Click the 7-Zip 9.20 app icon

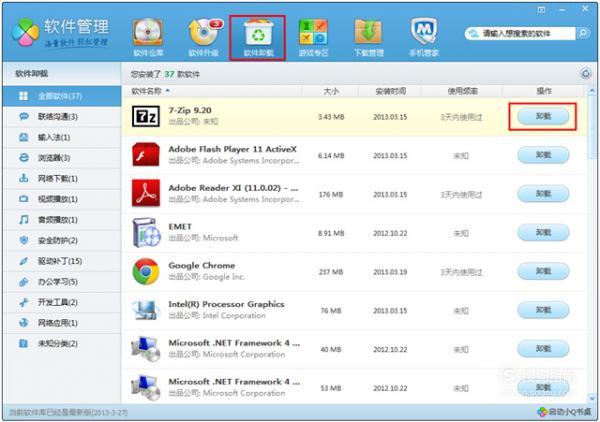146,116
